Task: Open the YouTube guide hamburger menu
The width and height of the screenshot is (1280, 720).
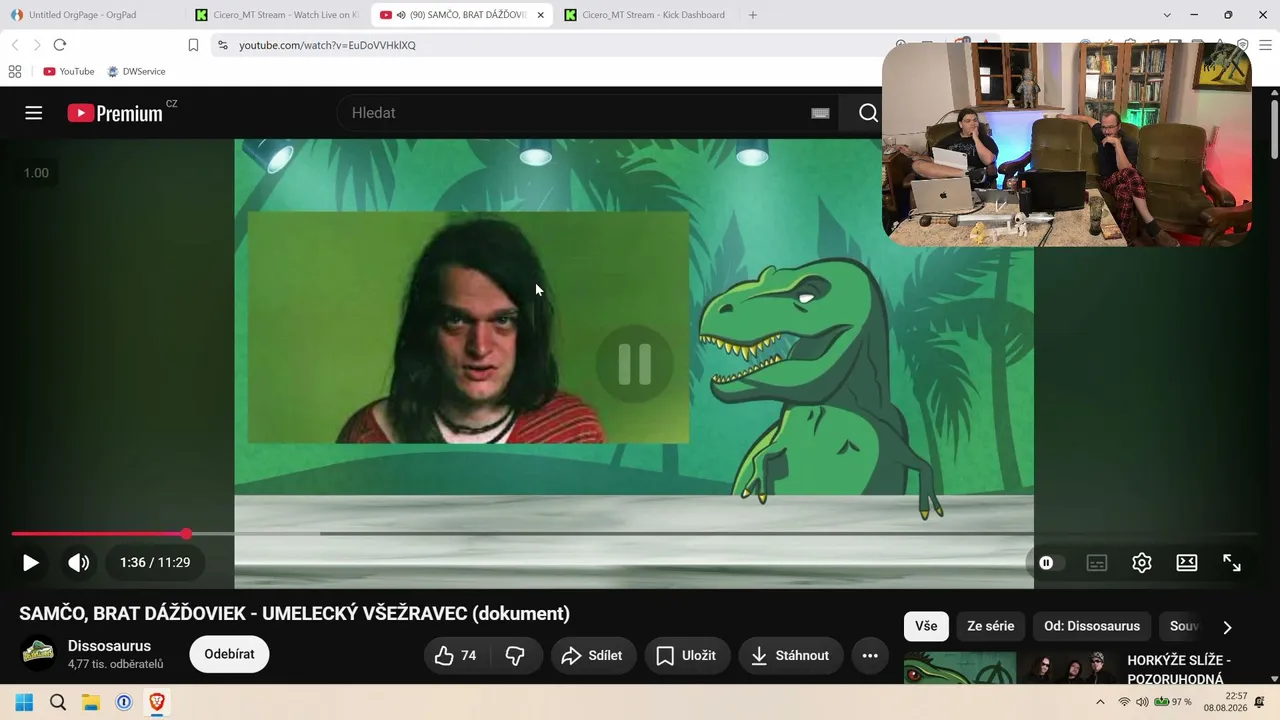Action: coord(34,113)
